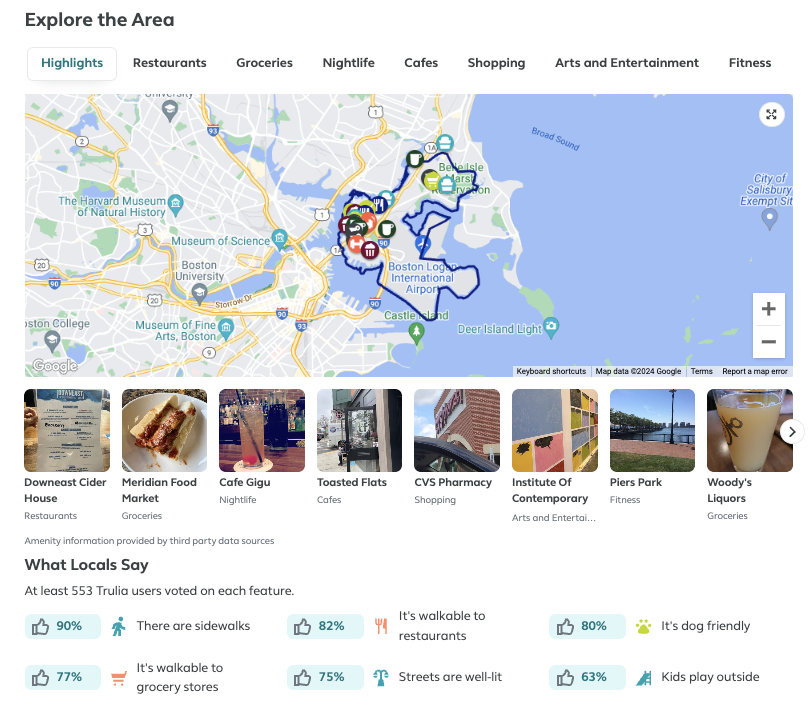Click thumbs-up 90% for sidewalks
Image resolution: width=809 pixels, height=714 pixels.
tap(62, 626)
